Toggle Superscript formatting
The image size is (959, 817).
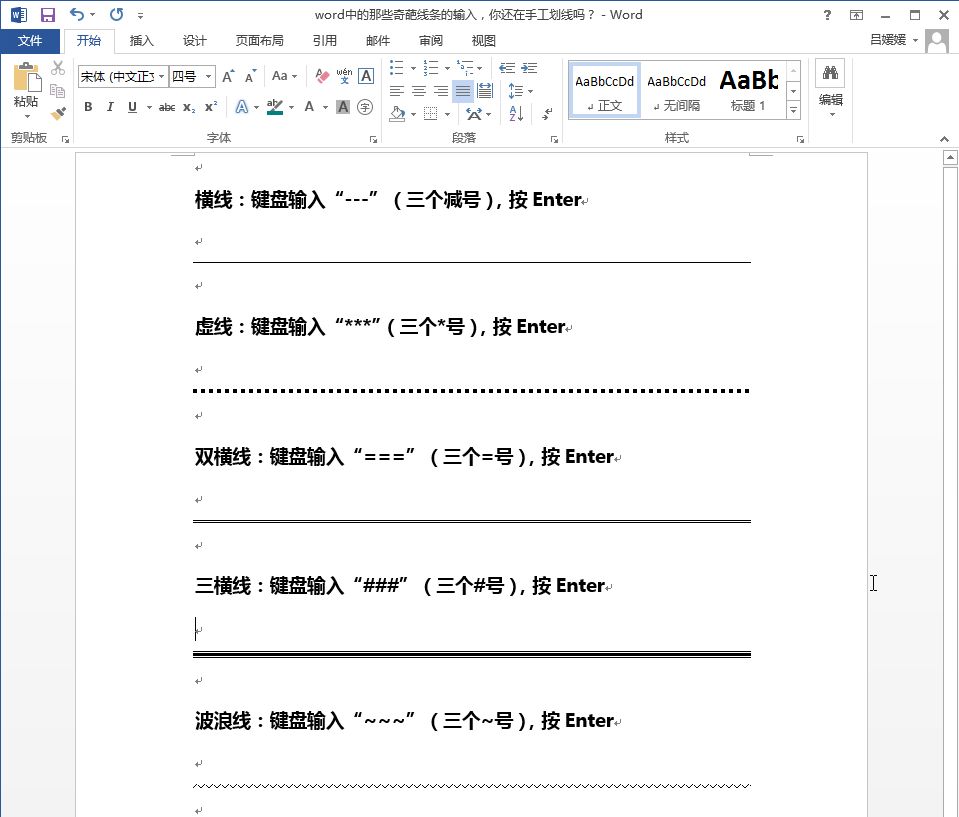(211, 107)
